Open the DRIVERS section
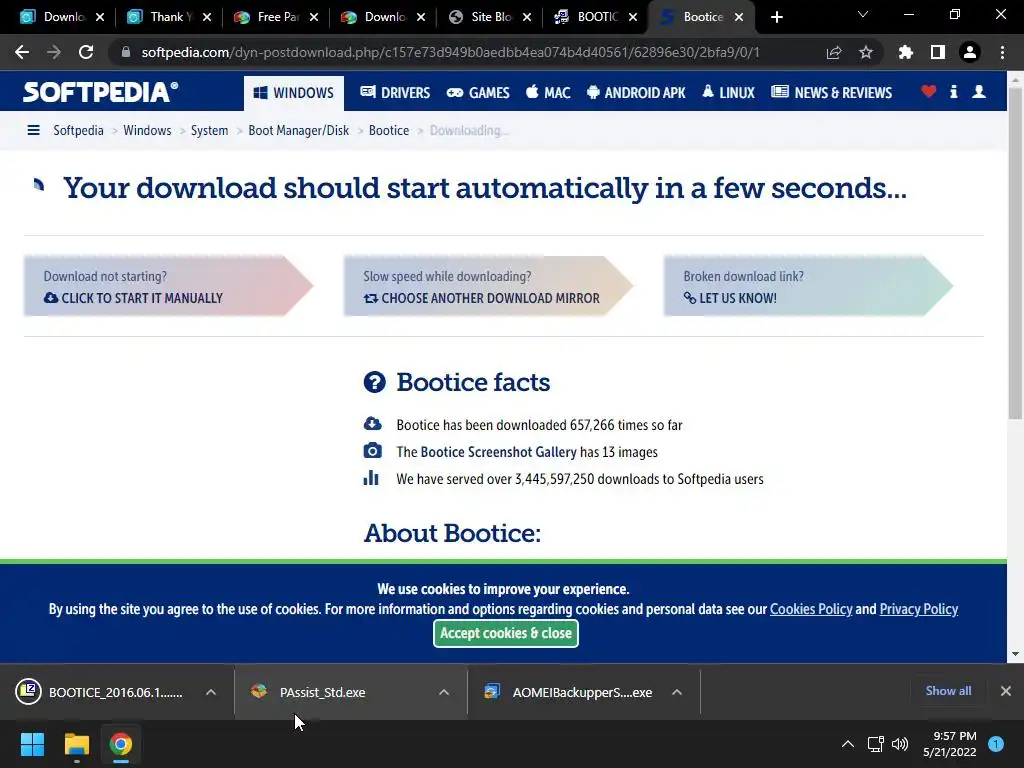 [395, 93]
